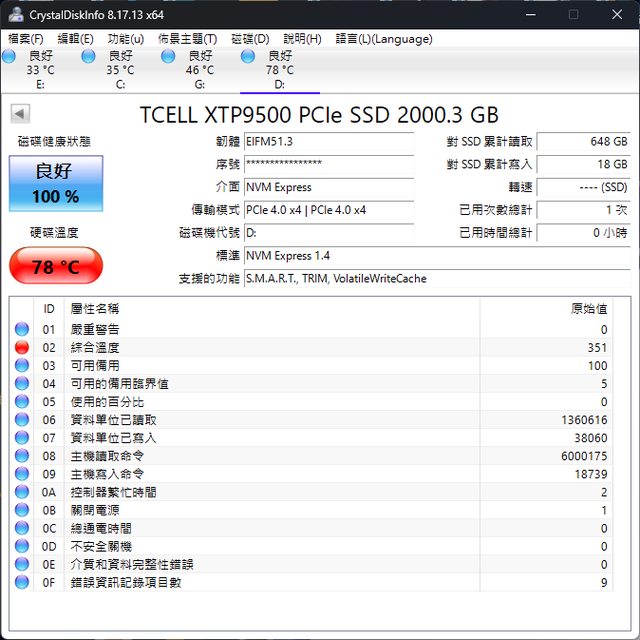The width and height of the screenshot is (640, 640).
Task: Select drive C: status orb at 35 °C
Action: pos(89,57)
